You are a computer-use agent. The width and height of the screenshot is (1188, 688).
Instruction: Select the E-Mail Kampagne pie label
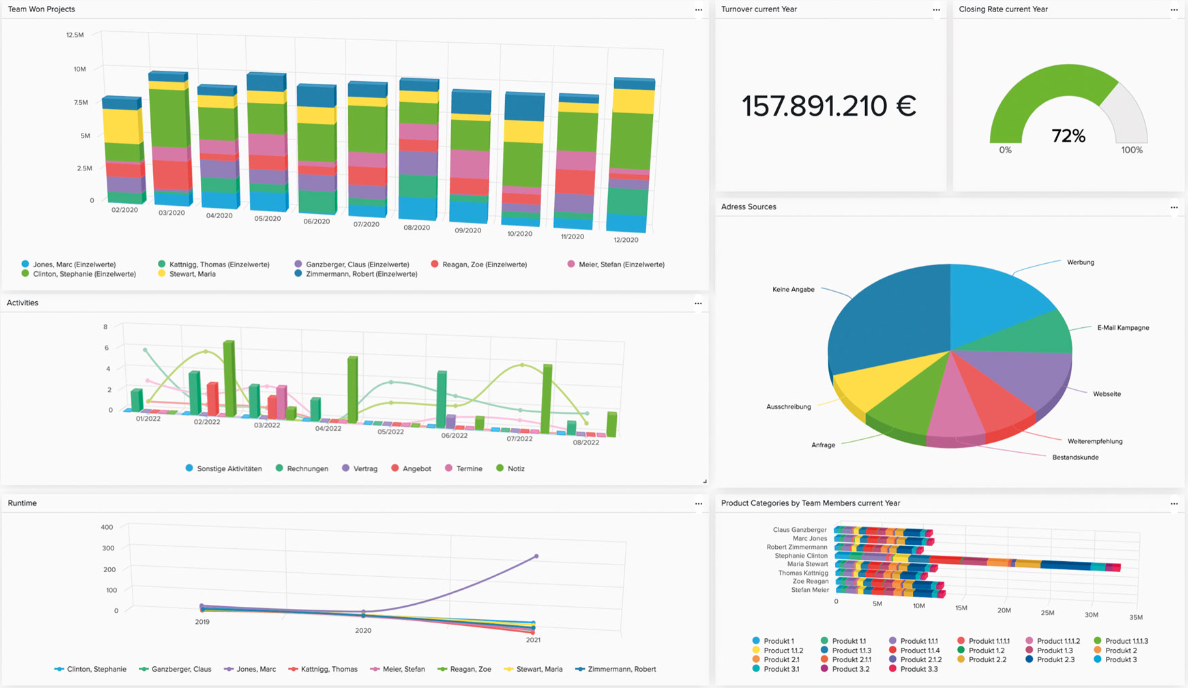point(1123,328)
